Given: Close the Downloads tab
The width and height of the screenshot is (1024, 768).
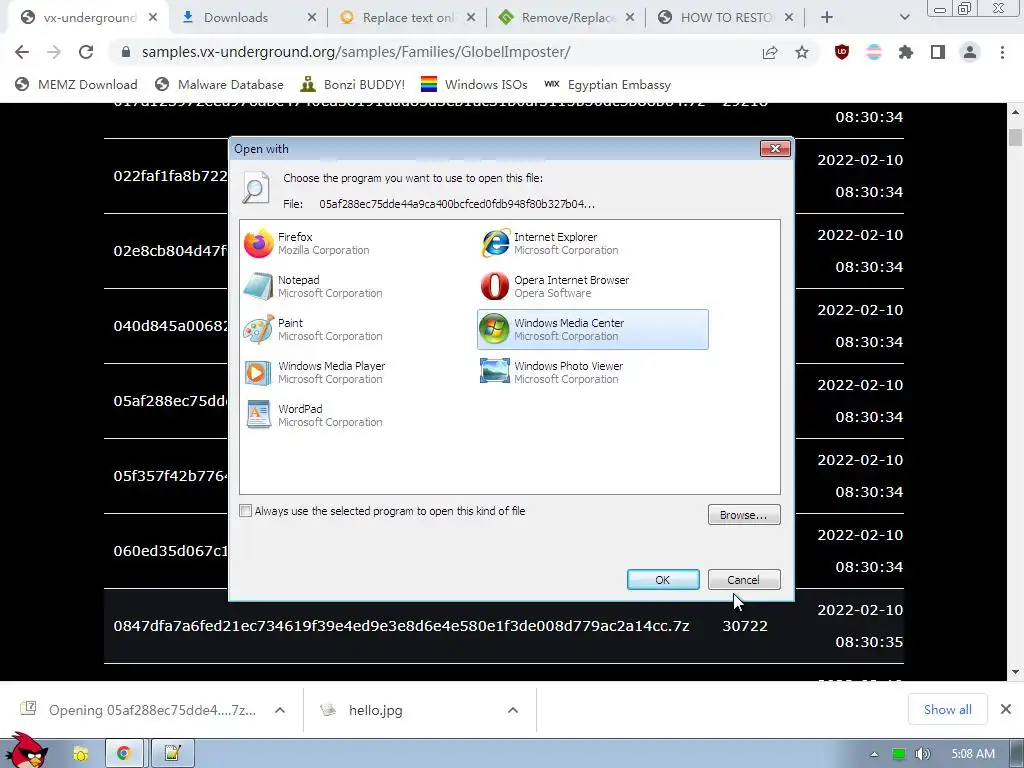Looking at the screenshot, I should point(312,18).
